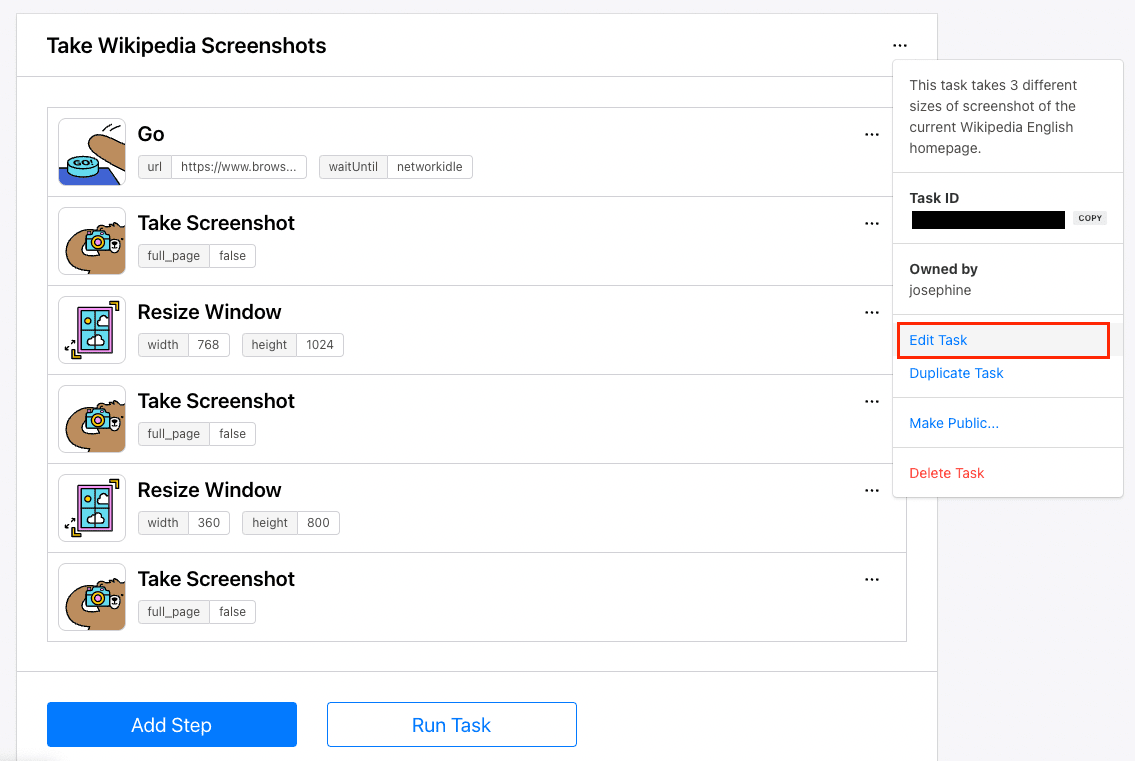Click the 768-width Resize Window icon
The width and height of the screenshot is (1135, 761).
[92, 330]
